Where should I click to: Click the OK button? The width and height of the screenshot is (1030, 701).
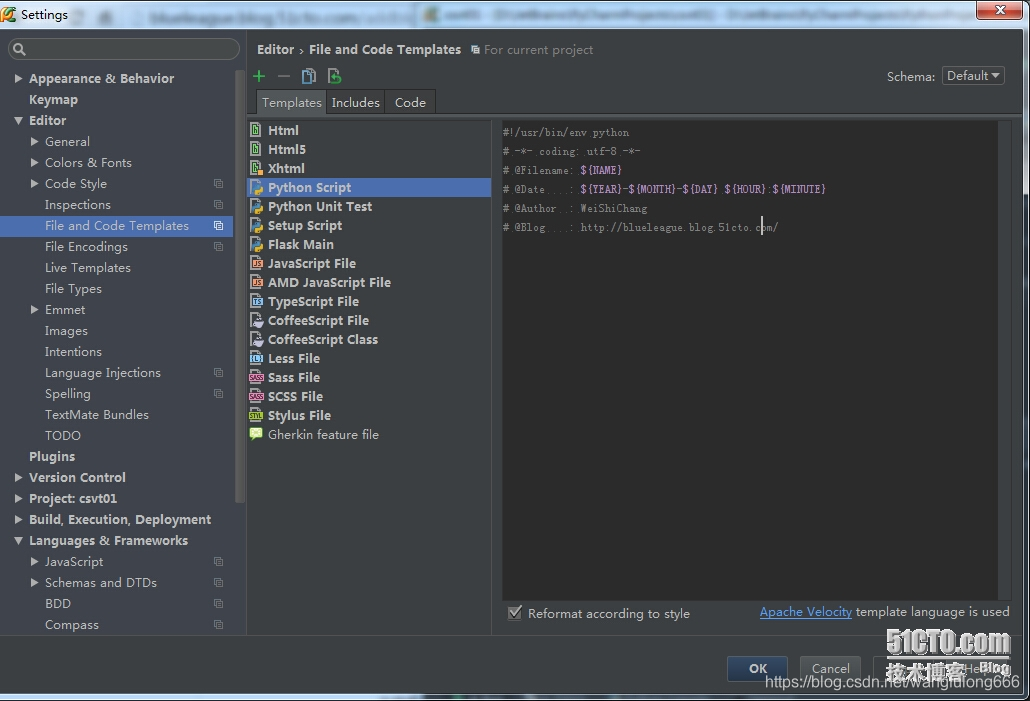click(757, 668)
